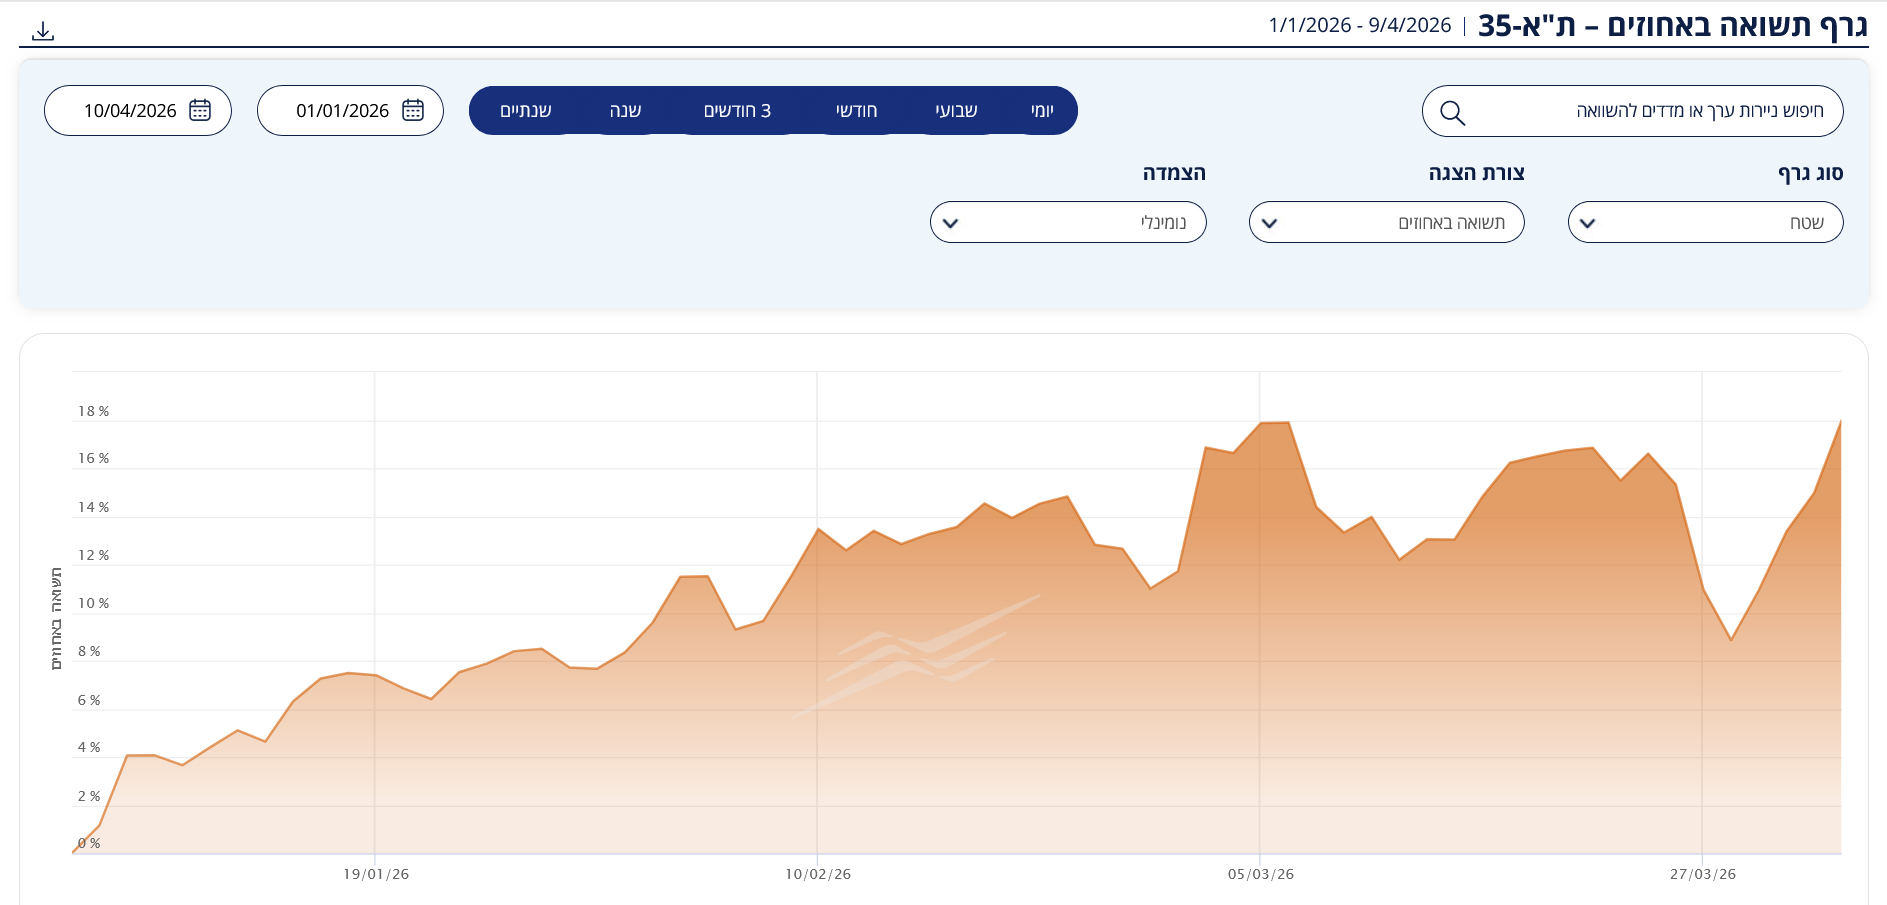Switch to the שבועי (weekly) period tab

956,110
